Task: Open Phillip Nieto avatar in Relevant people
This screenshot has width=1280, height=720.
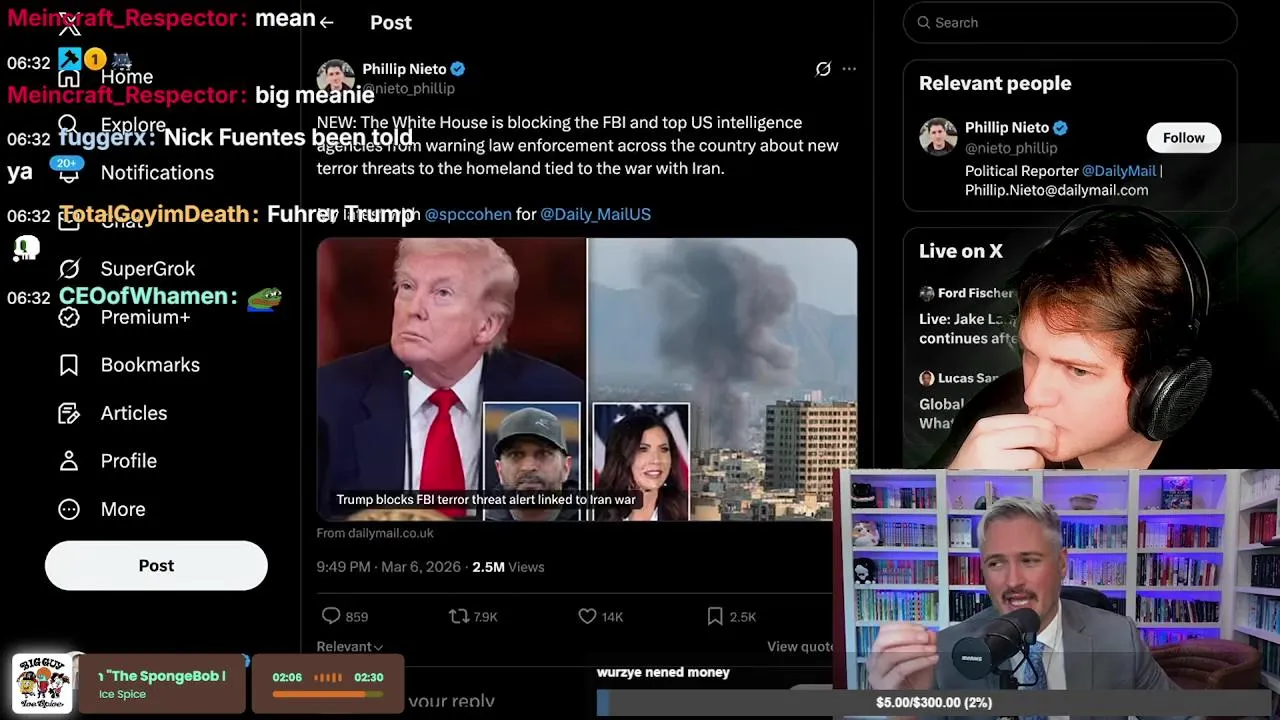Action: tap(938, 137)
